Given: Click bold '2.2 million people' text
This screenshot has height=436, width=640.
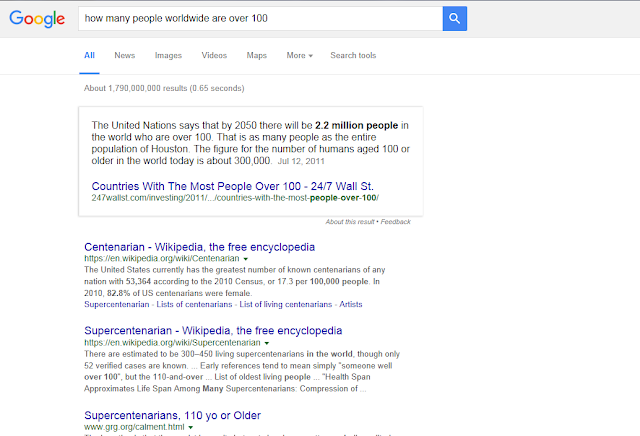Looking at the screenshot, I should pyautogui.click(x=356, y=125).
